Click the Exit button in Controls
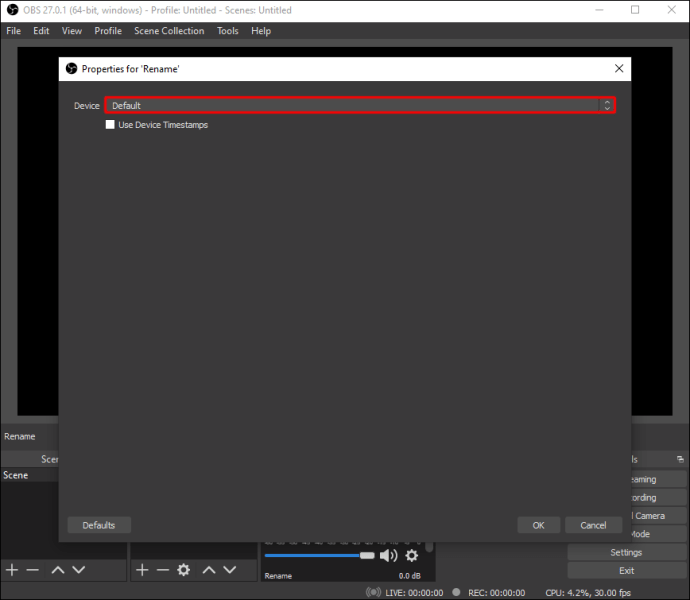690x600 pixels. point(626,571)
